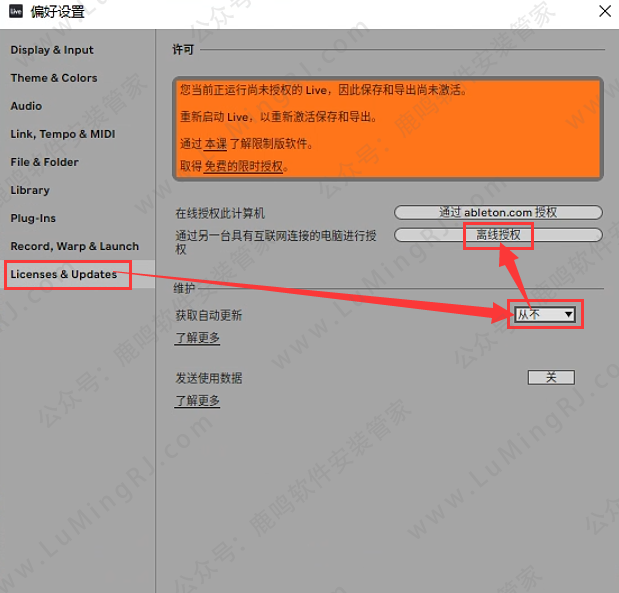Switch to Theme & Colors settings
Image resolution: width=619 pixels, height=593 pixels.
pyautogui.click(x=54, y=78)
